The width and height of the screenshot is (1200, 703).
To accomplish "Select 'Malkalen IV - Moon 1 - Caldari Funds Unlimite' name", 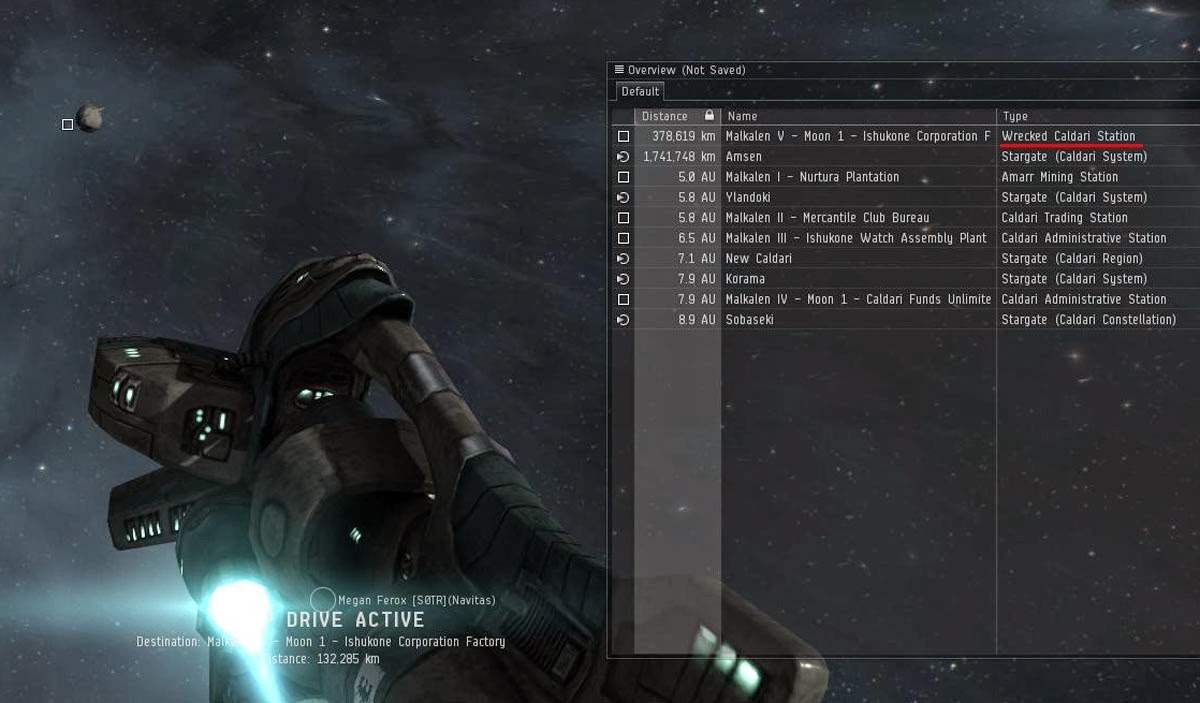I will 858,299.
